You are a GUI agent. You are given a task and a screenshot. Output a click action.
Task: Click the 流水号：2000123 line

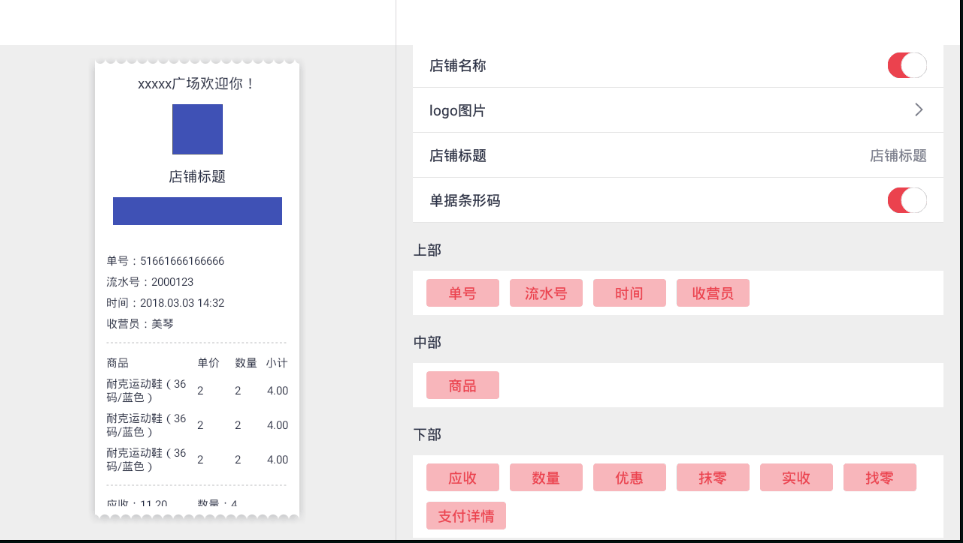pos(150,282)
